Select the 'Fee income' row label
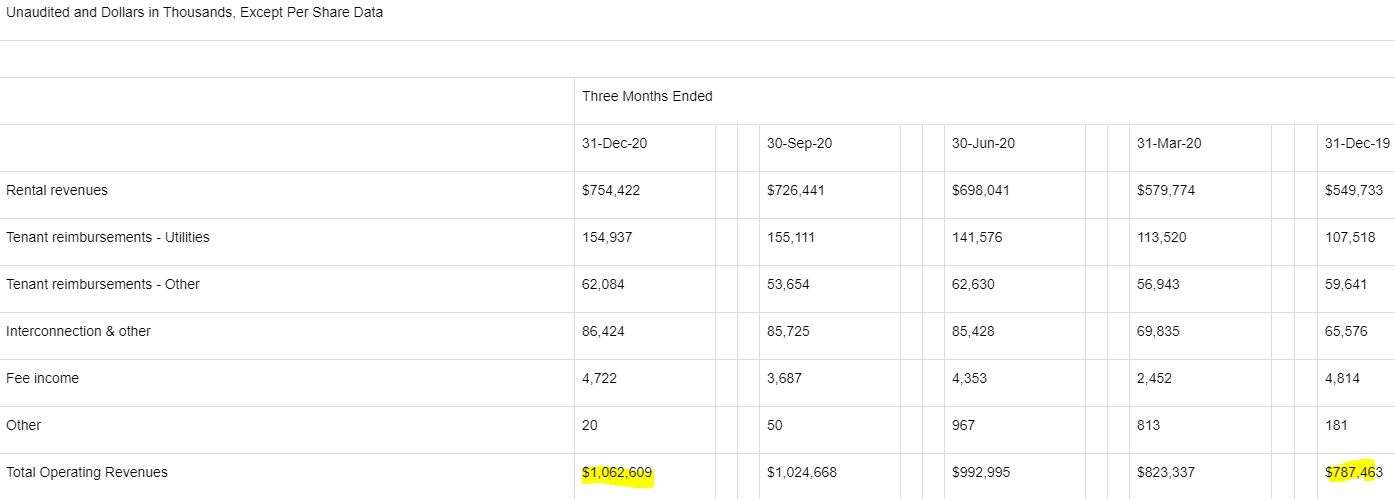This screenshot has height=499, width=1395. click(x=42, y=378)
